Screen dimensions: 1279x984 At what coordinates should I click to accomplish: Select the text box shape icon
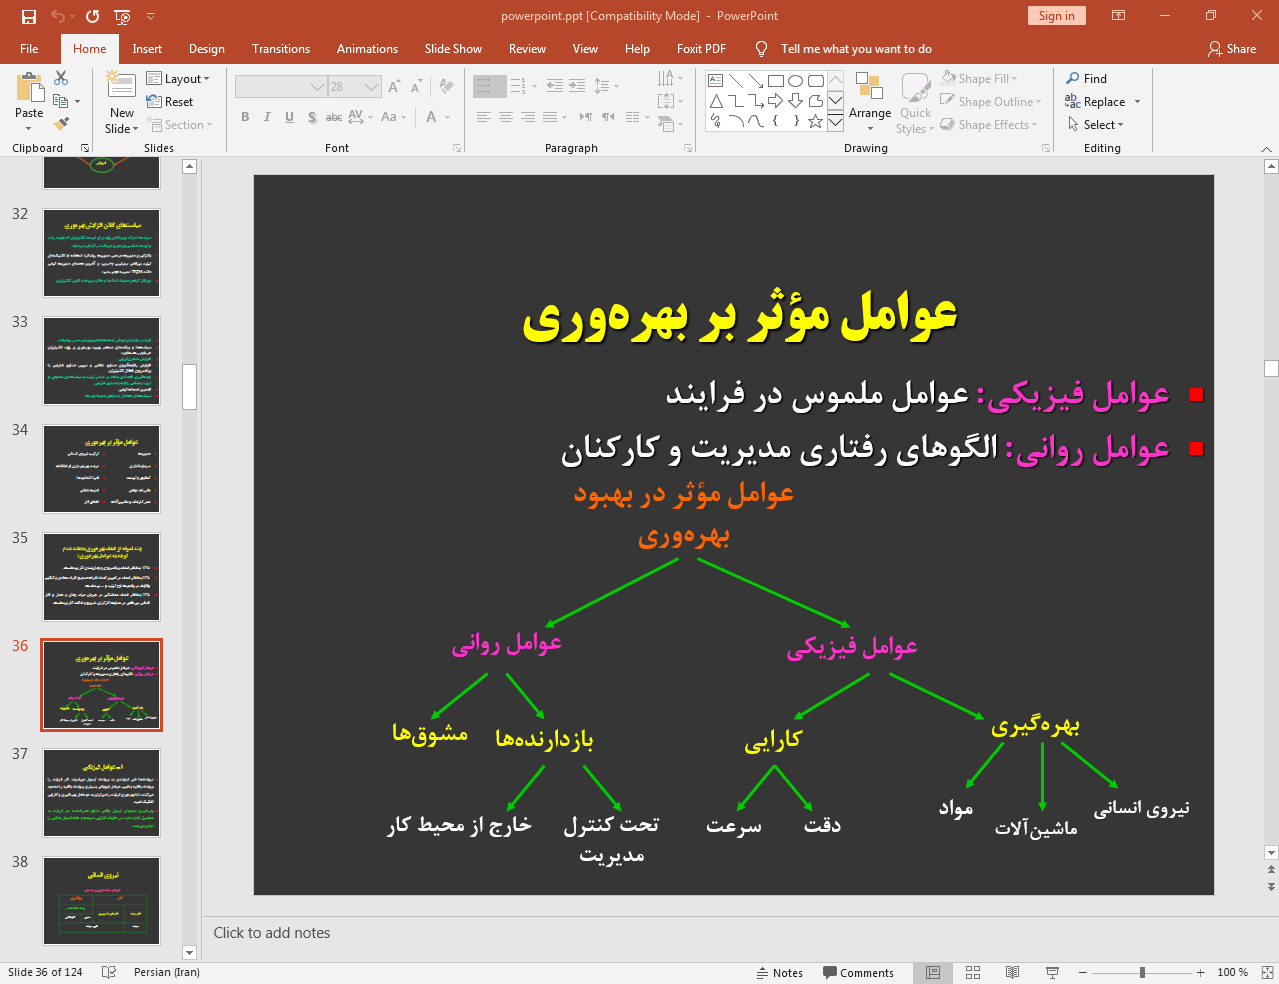click(716, 81)
